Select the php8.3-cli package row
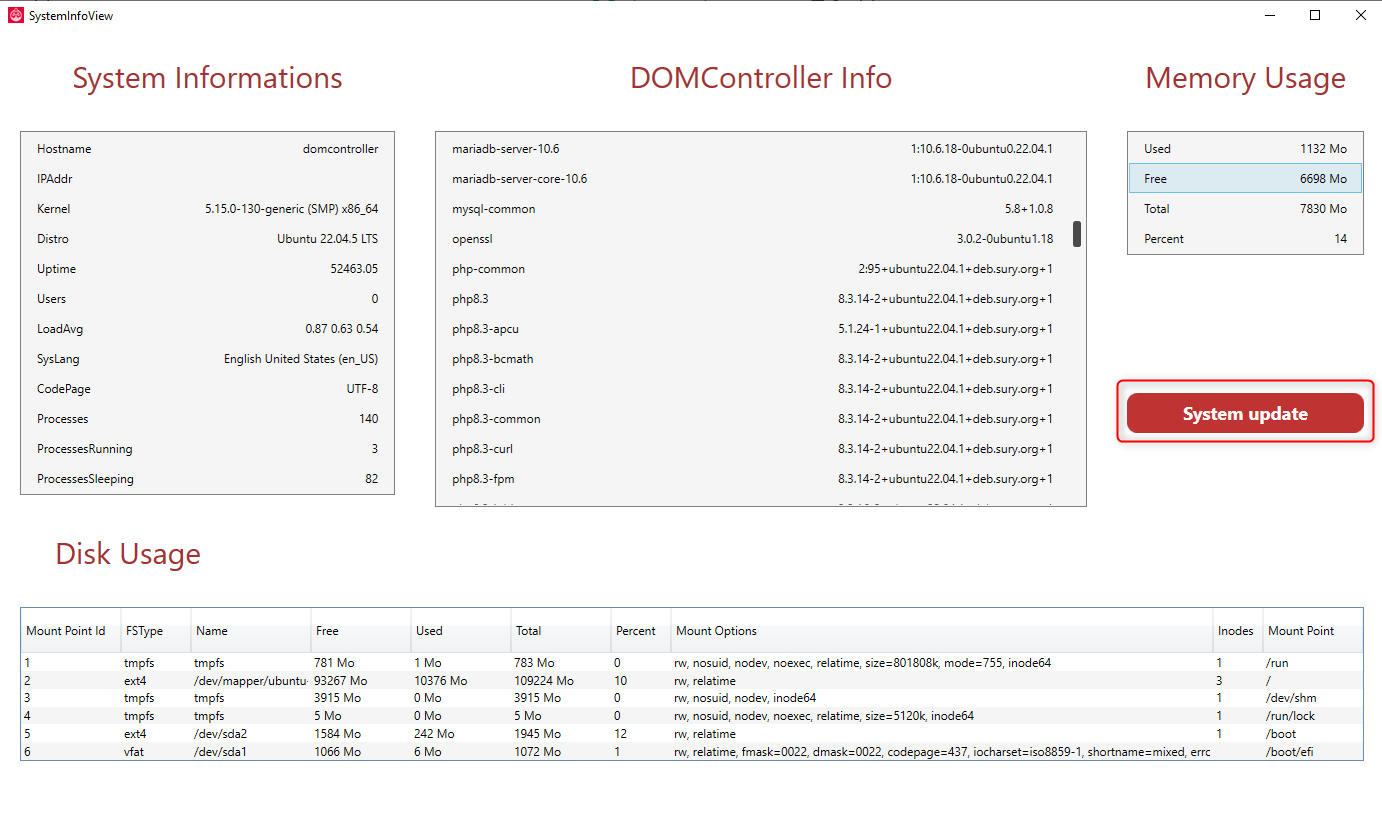Screen dimensions: 1382x827 (752, 389)
